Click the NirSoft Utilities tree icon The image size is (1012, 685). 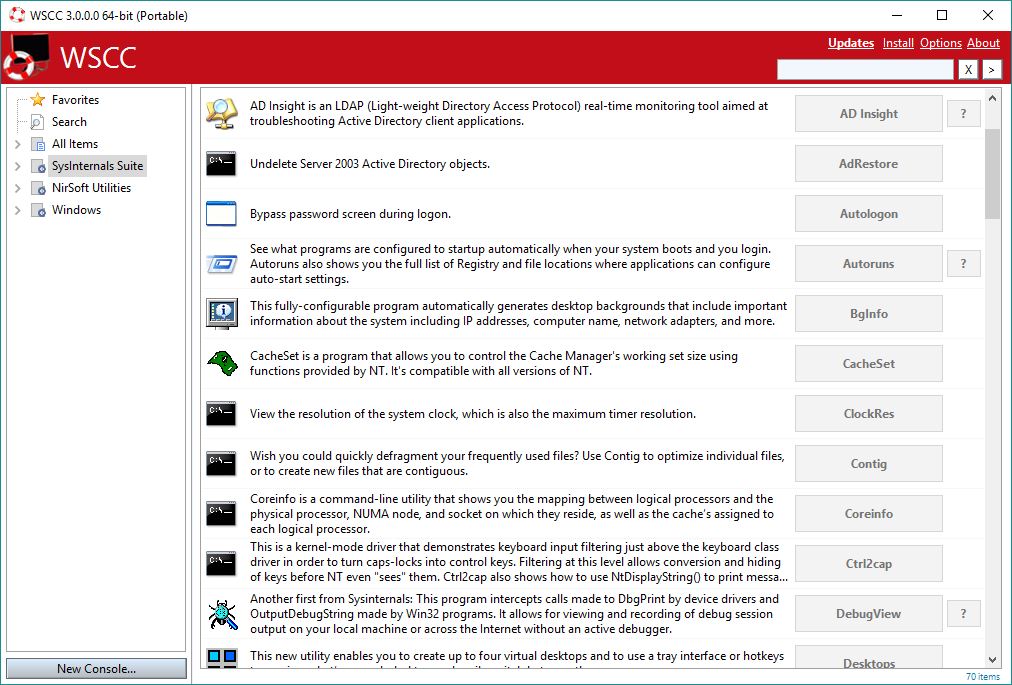pyautogui.click(x=38, y=188)
